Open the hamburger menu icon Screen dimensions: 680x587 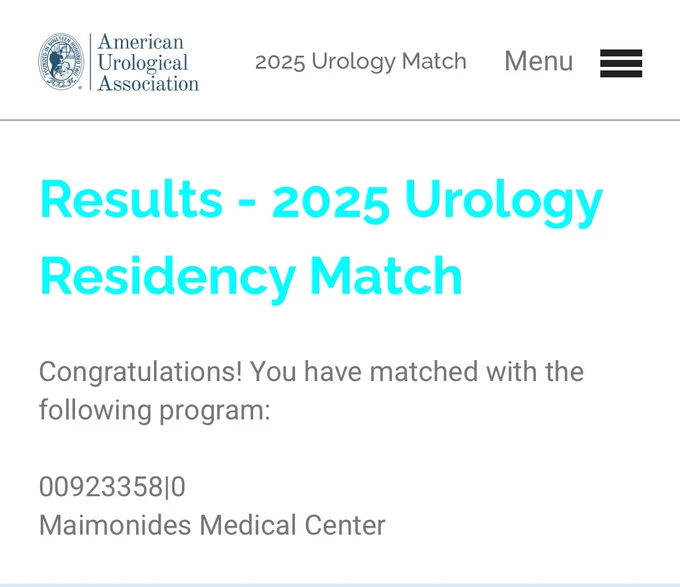621,63
